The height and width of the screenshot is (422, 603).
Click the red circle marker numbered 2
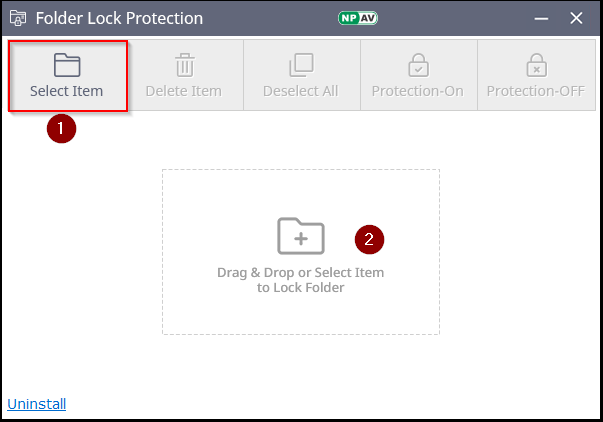point(370,239)
